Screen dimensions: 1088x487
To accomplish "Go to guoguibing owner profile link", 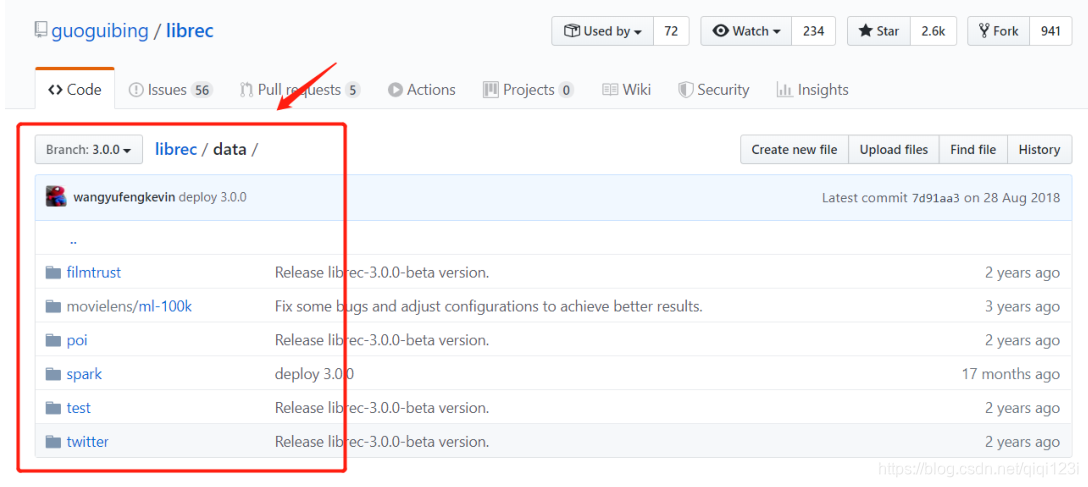I will click(x=100, y=31).
